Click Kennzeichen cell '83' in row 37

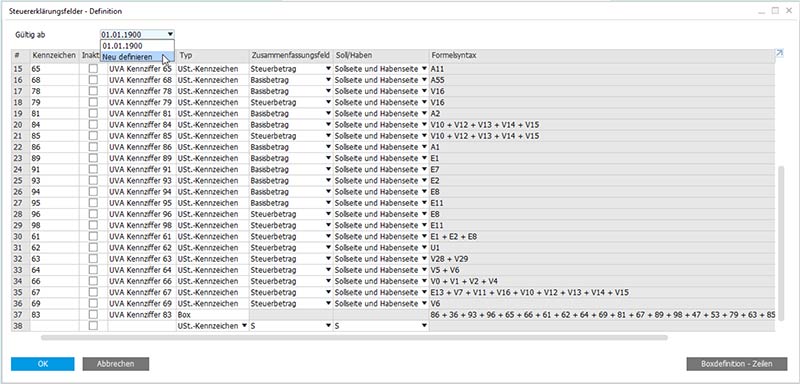(54, 315)
